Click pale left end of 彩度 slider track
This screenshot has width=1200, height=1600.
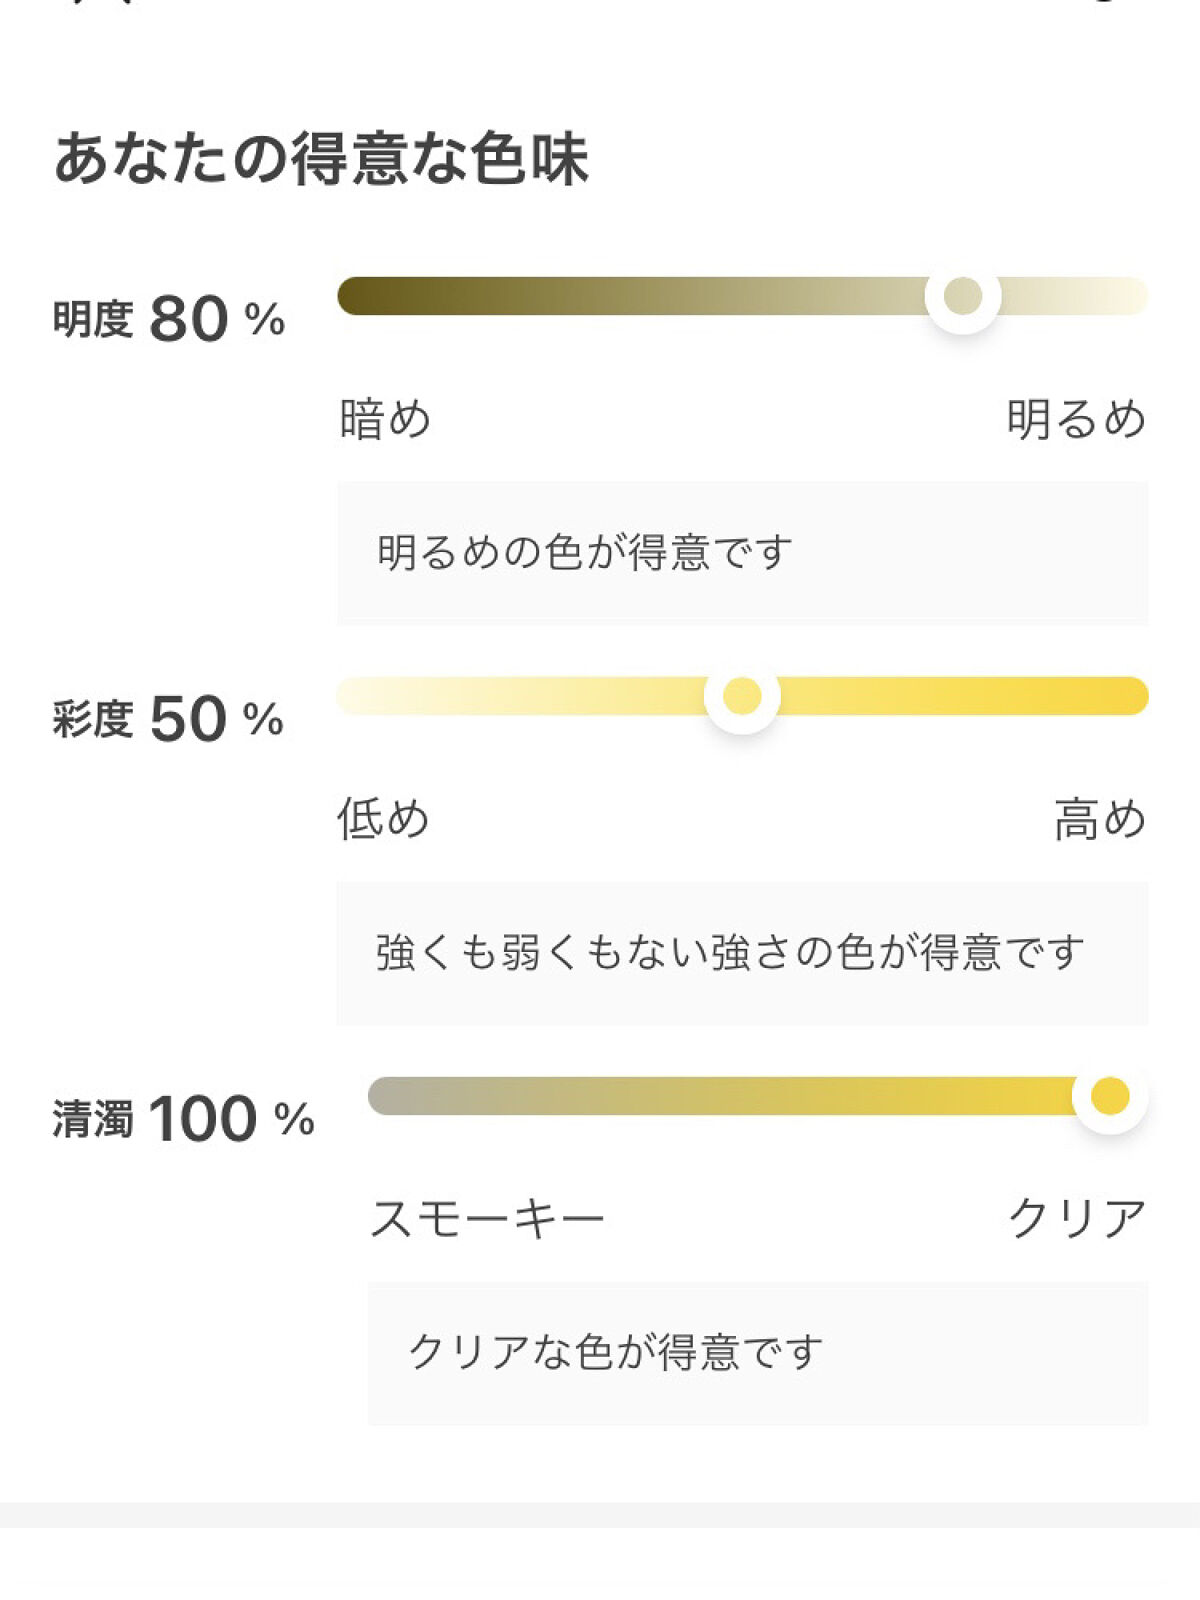click(x=362, y=696)
